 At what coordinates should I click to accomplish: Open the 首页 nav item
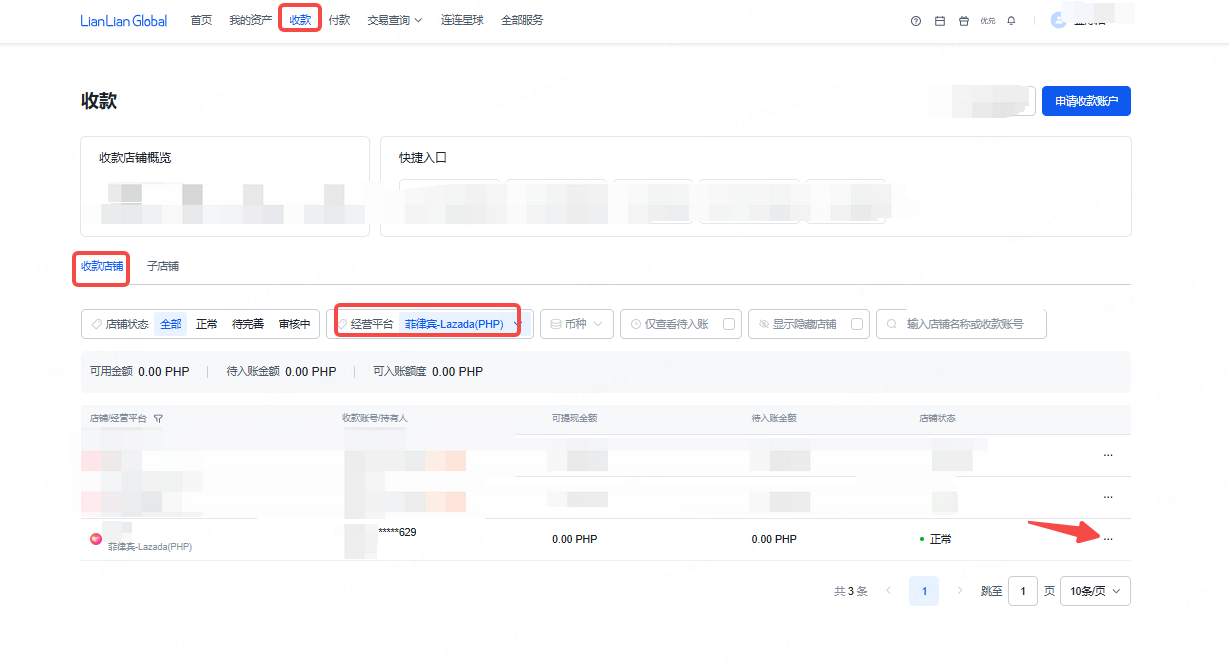(201, 20)
